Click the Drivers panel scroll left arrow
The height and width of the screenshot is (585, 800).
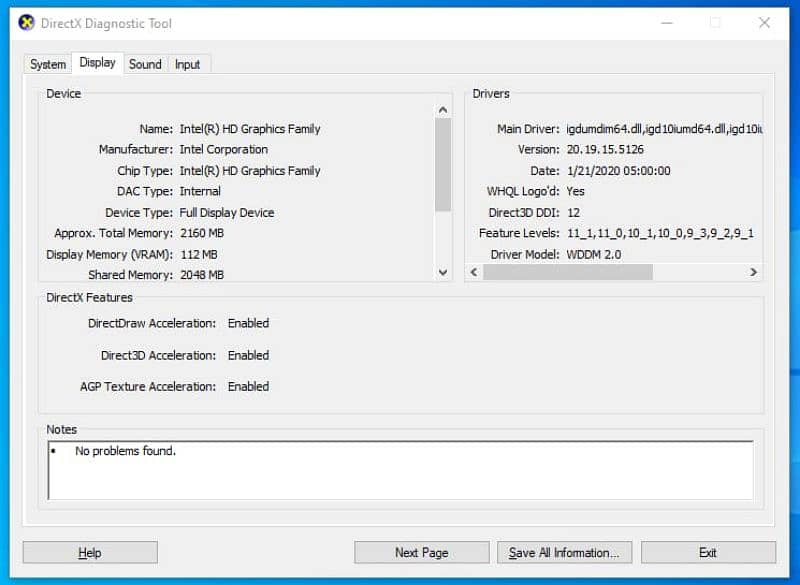(474, 272)
